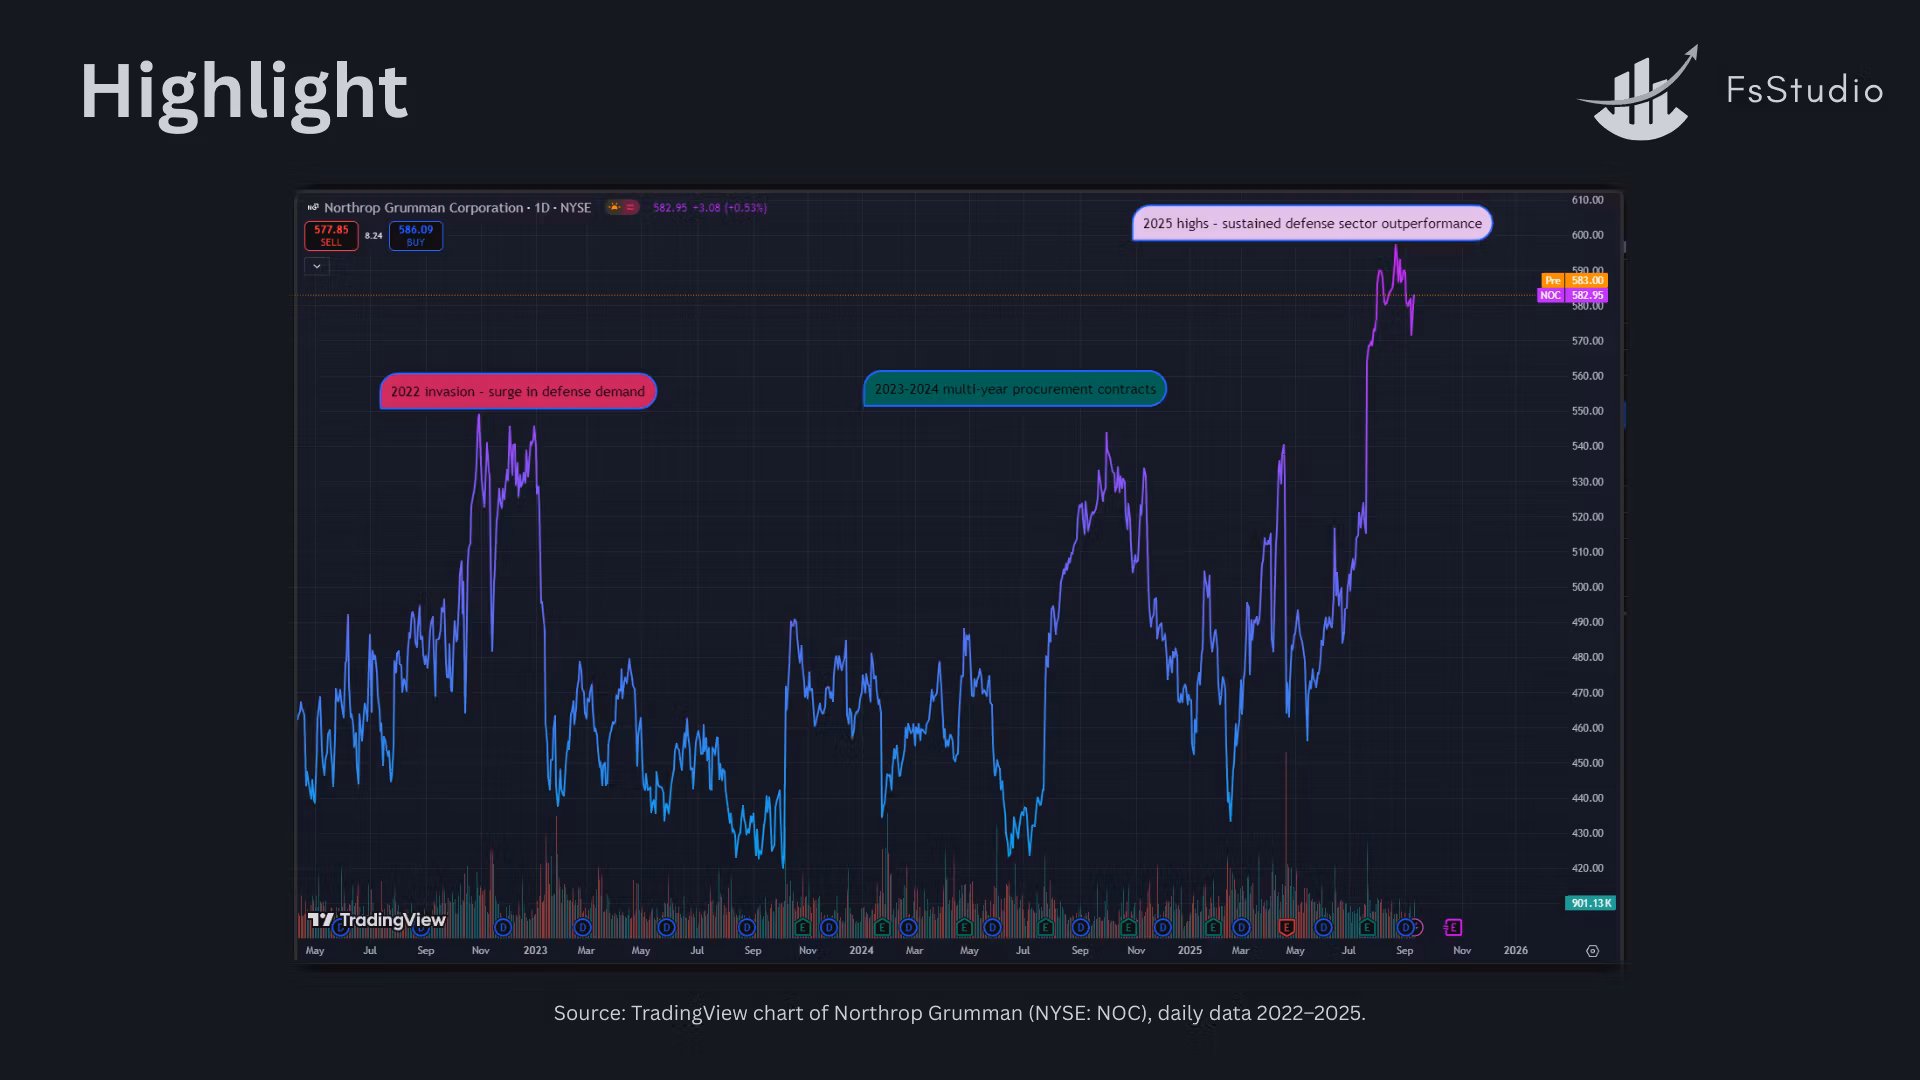The height and width of the screenshot is (1080, 1920).
Task: Show the earnings marker for April 2024
Action: point(964,928)
